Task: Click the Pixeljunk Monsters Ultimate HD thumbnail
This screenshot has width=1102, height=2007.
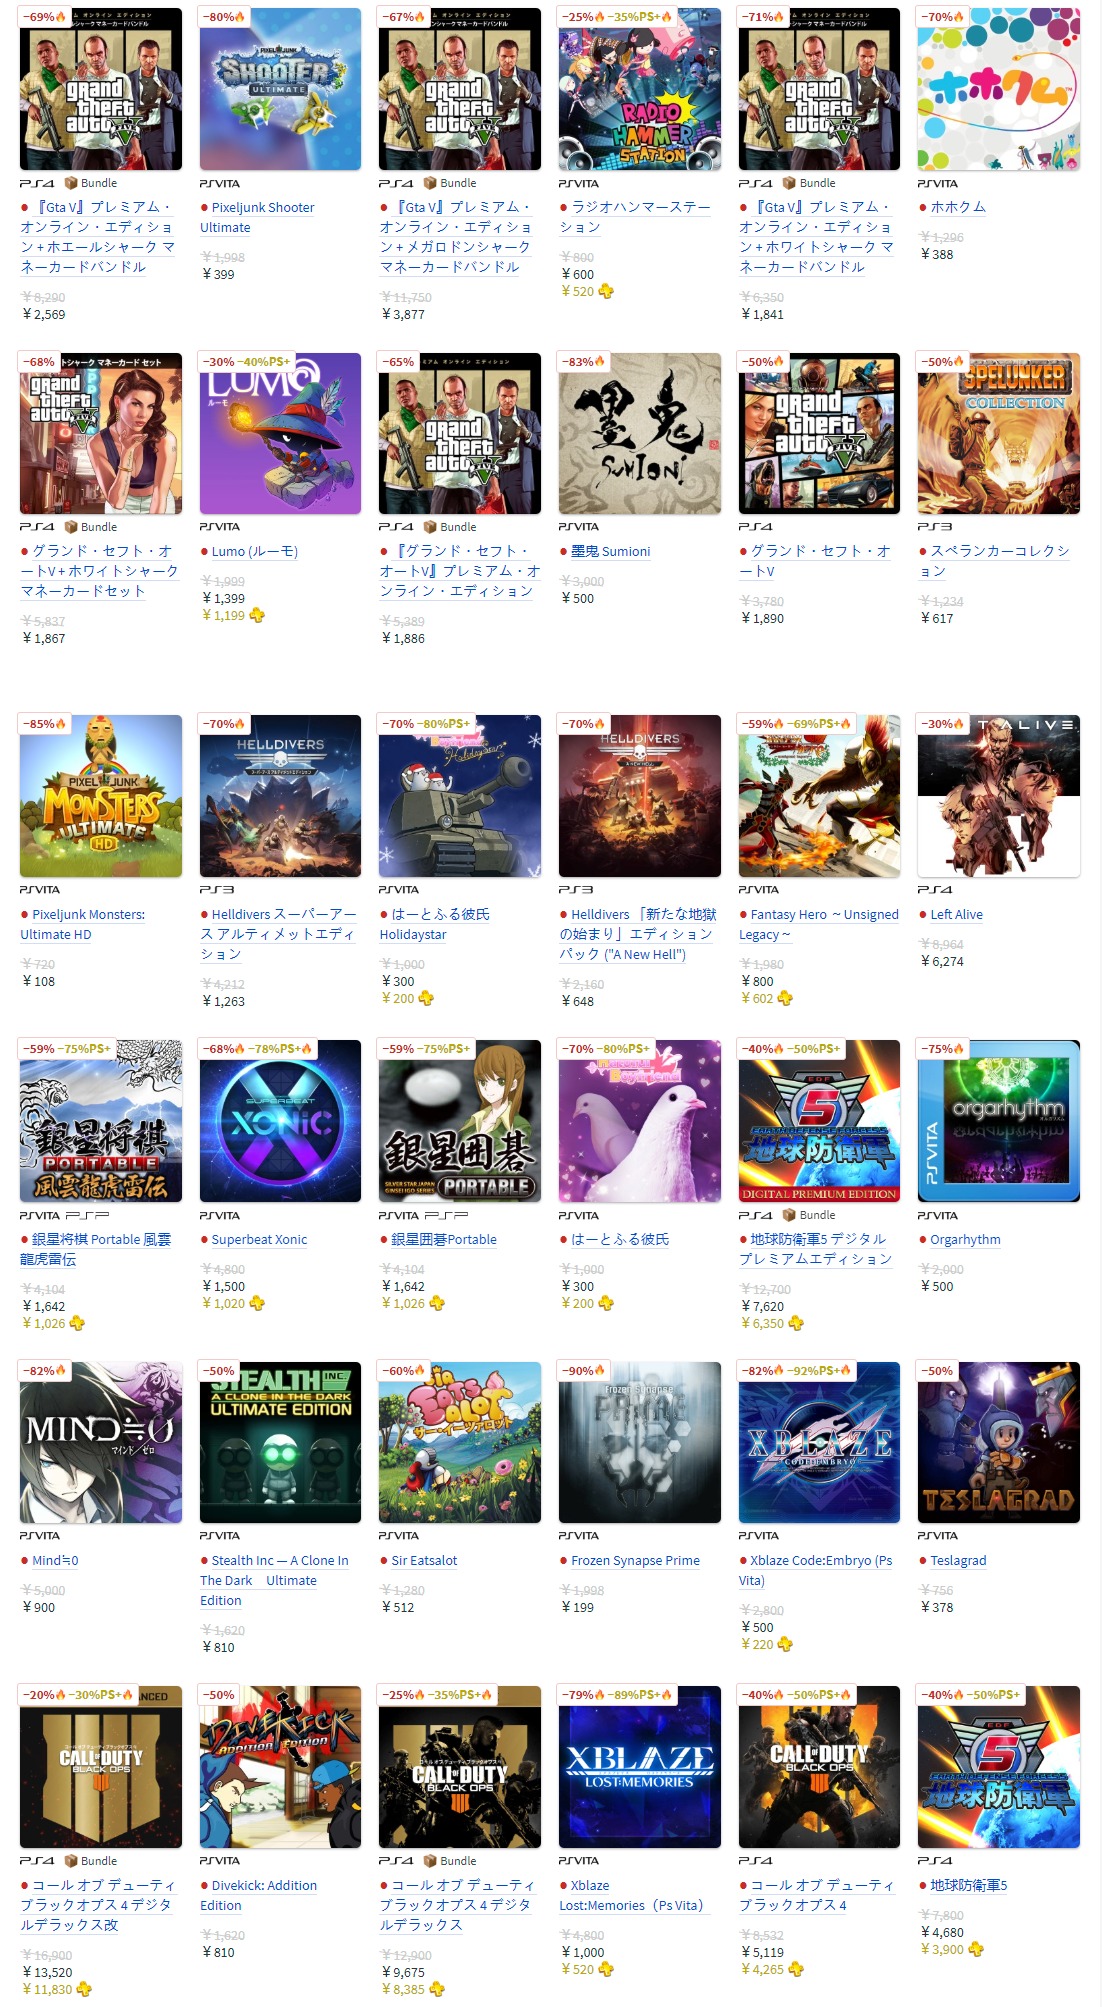Action: [x=101, y=796]
